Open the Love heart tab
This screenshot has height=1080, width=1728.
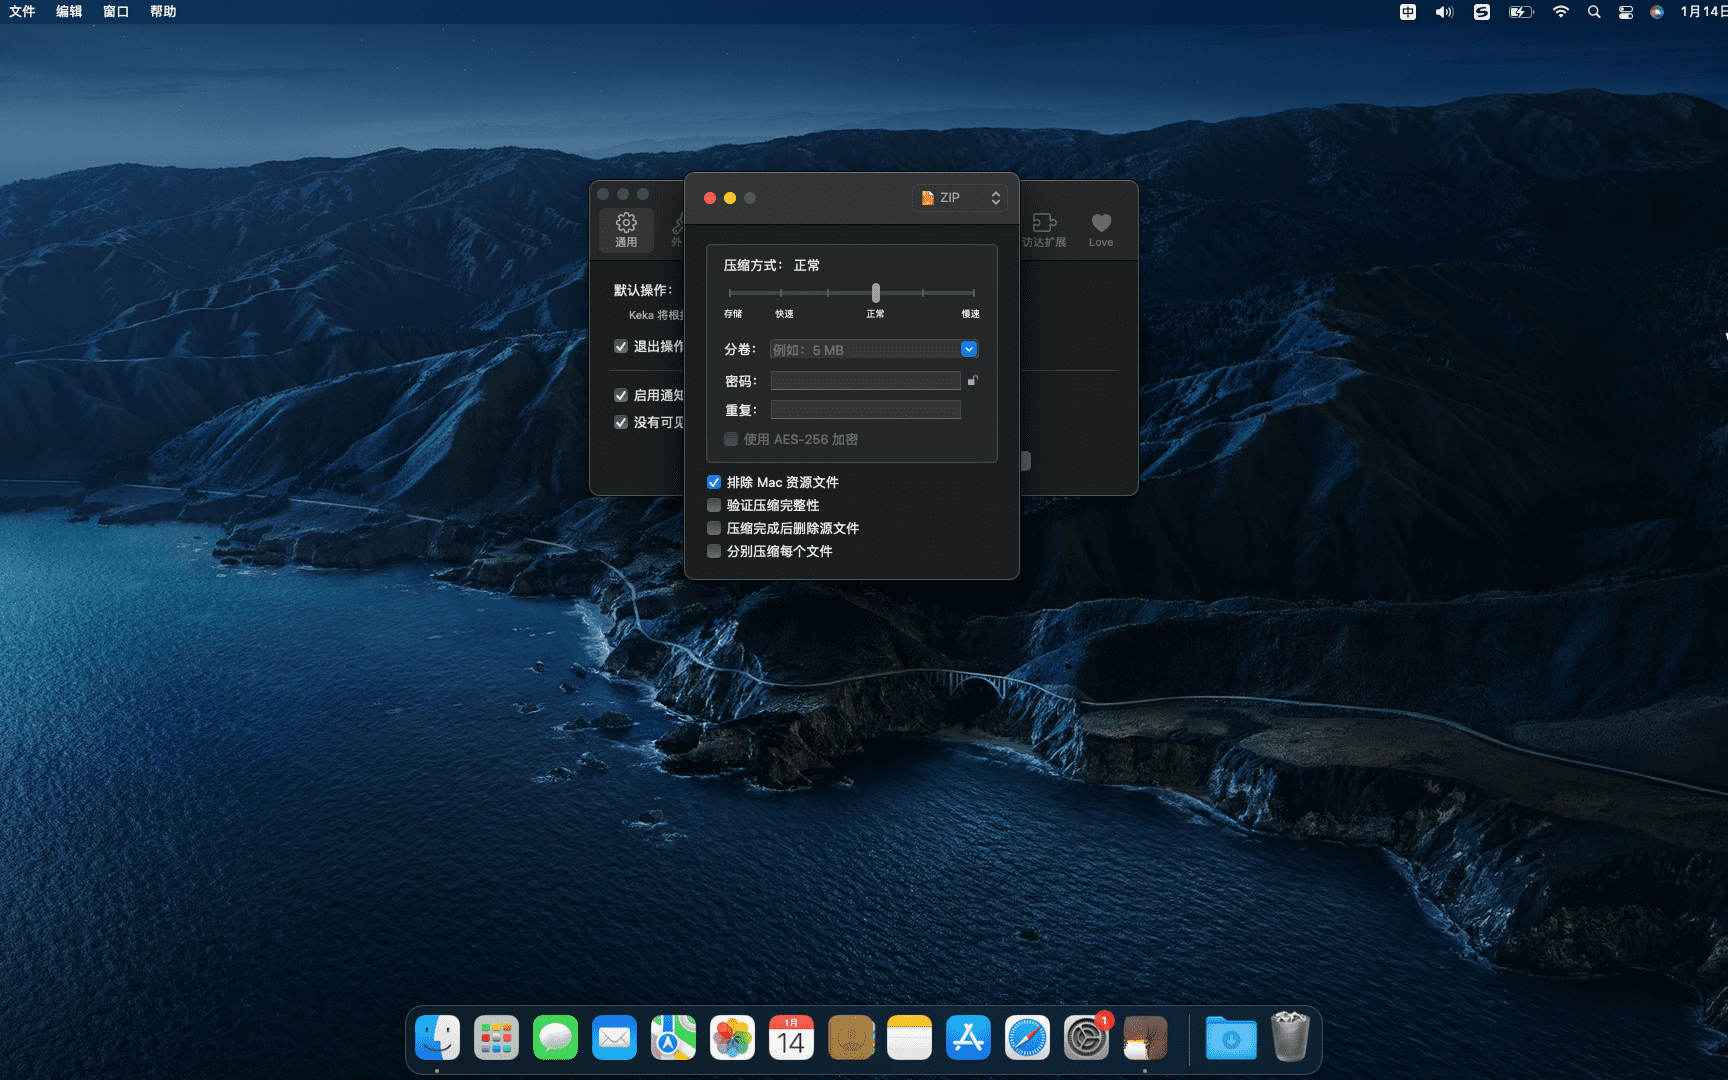point(1100,230)
